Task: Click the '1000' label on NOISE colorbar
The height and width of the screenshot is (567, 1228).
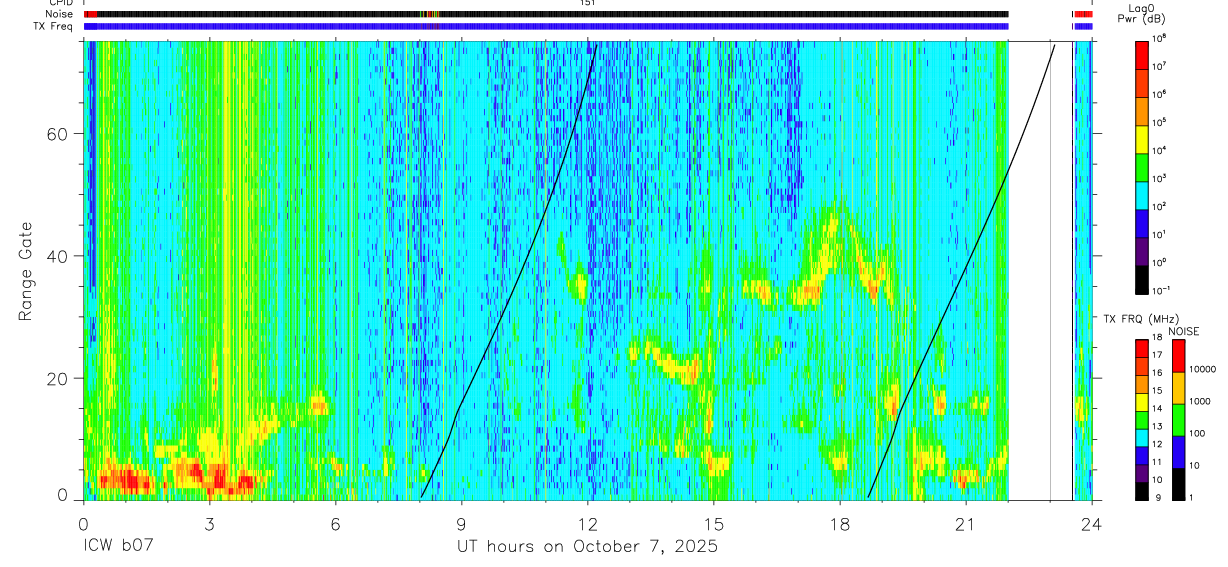Action: point(1201,401)
